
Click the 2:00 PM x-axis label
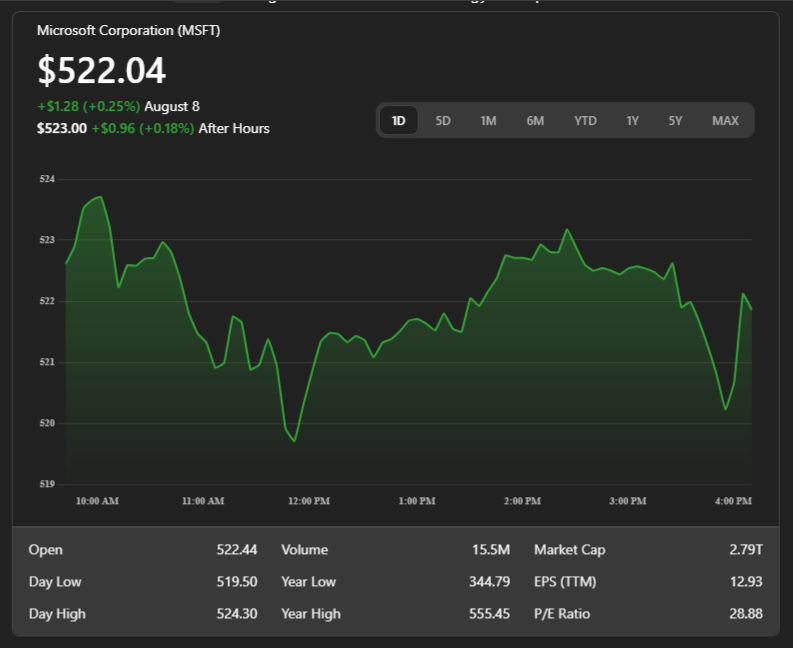point(522,501)
